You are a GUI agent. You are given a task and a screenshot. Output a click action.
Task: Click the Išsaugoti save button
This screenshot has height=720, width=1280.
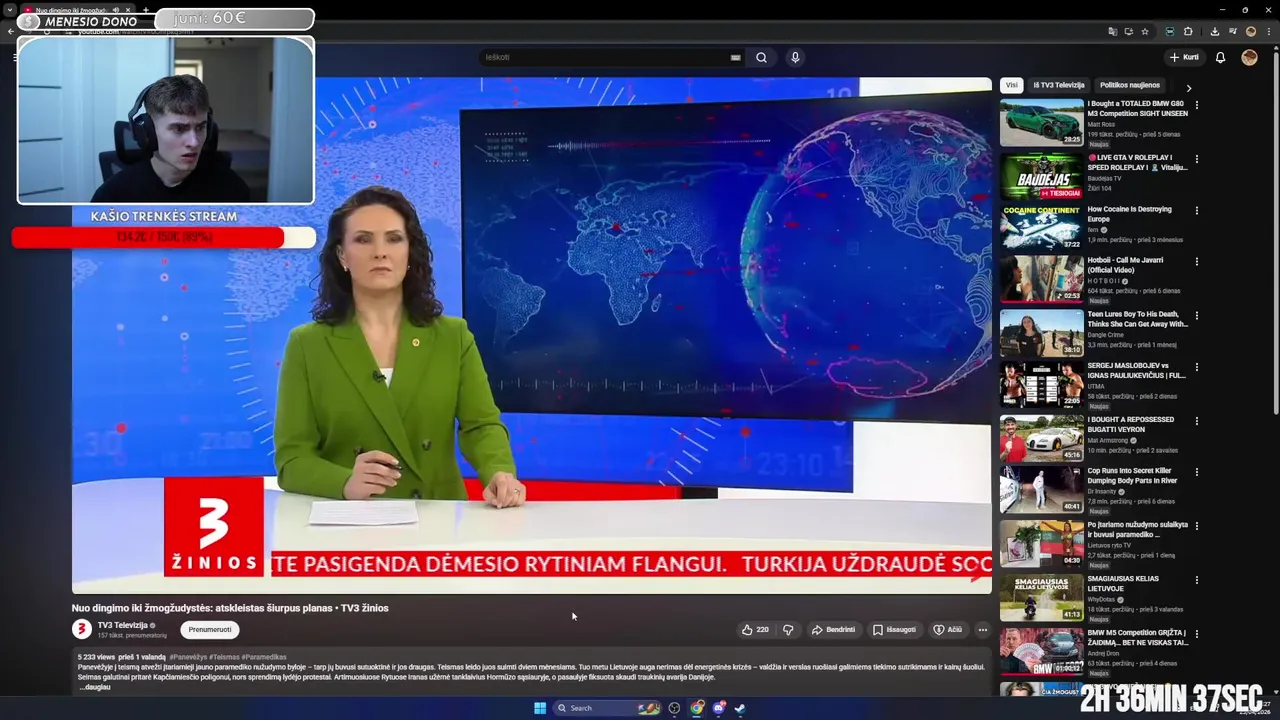tap(894, 630)
